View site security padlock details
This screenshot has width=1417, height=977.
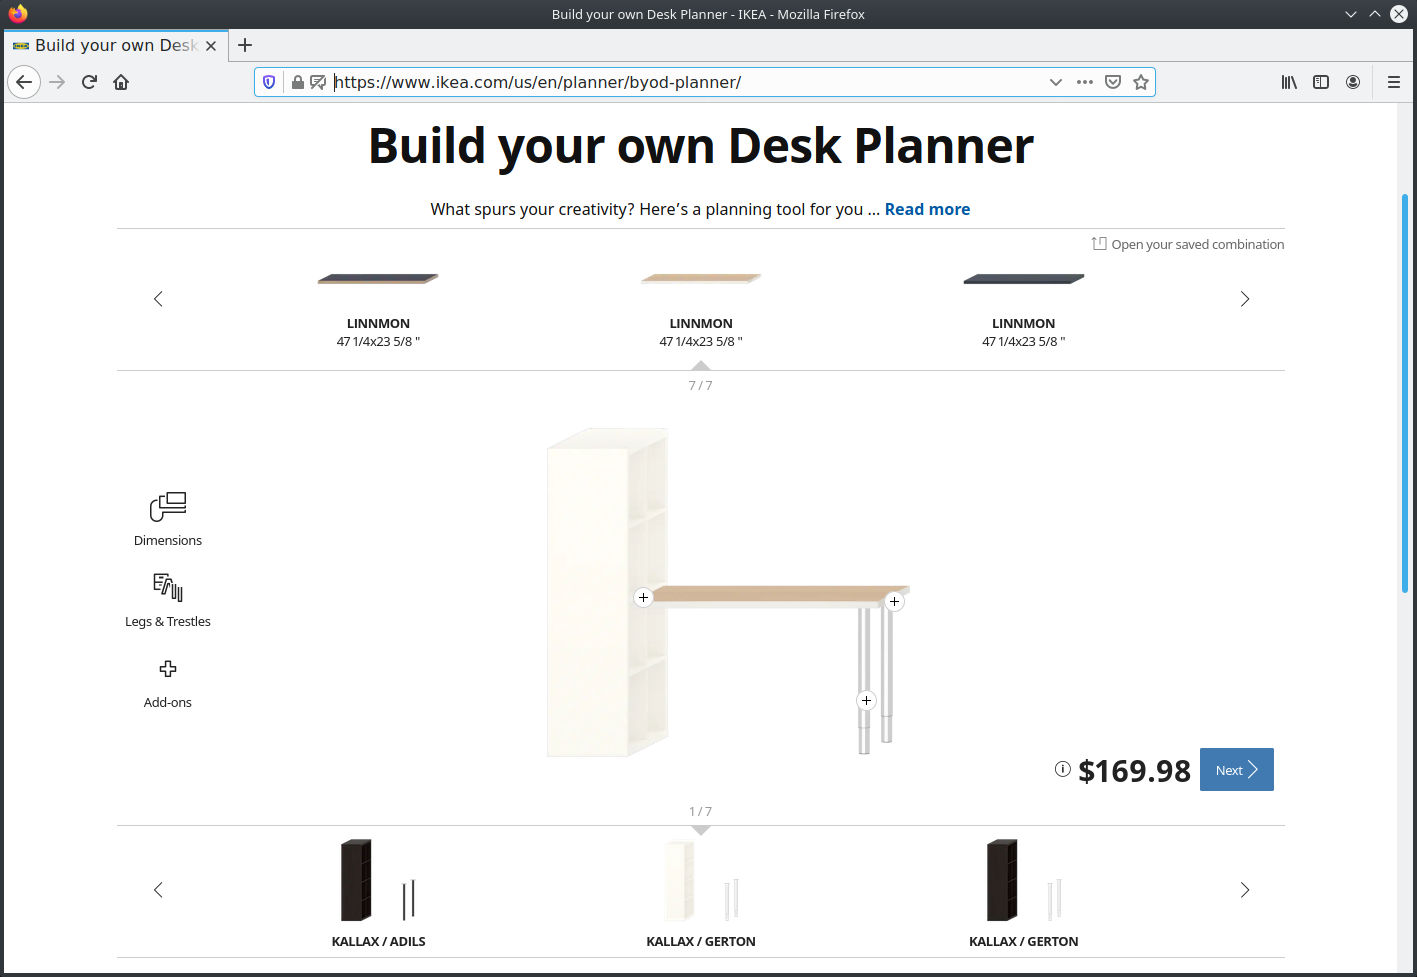297,82
